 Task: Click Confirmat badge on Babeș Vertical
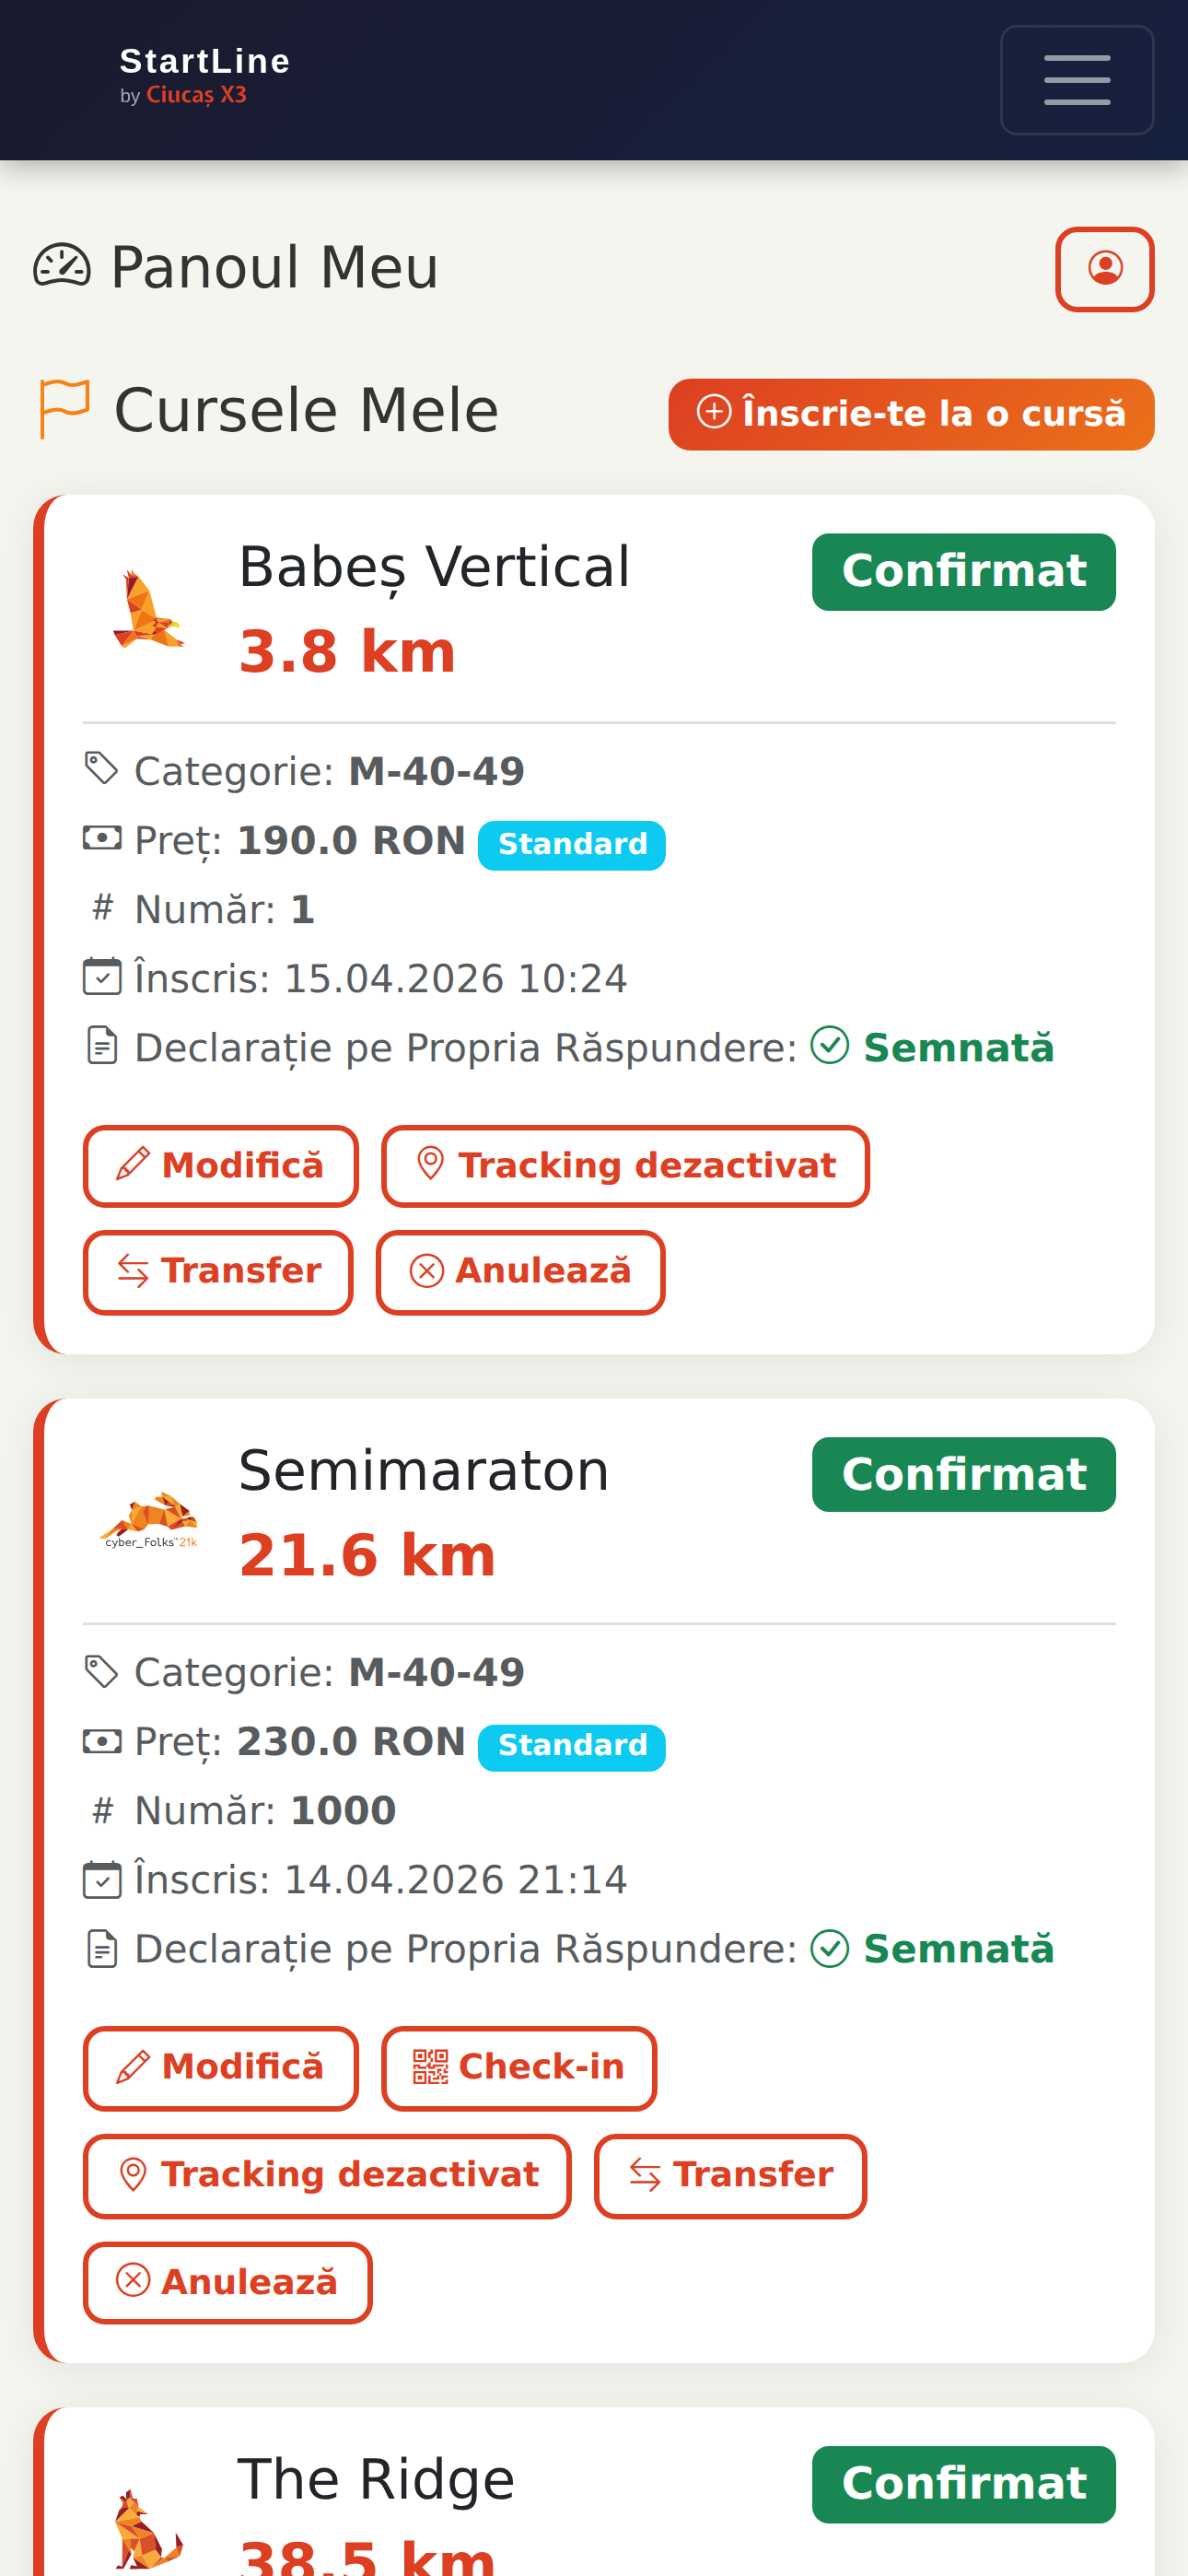[963, 572]
